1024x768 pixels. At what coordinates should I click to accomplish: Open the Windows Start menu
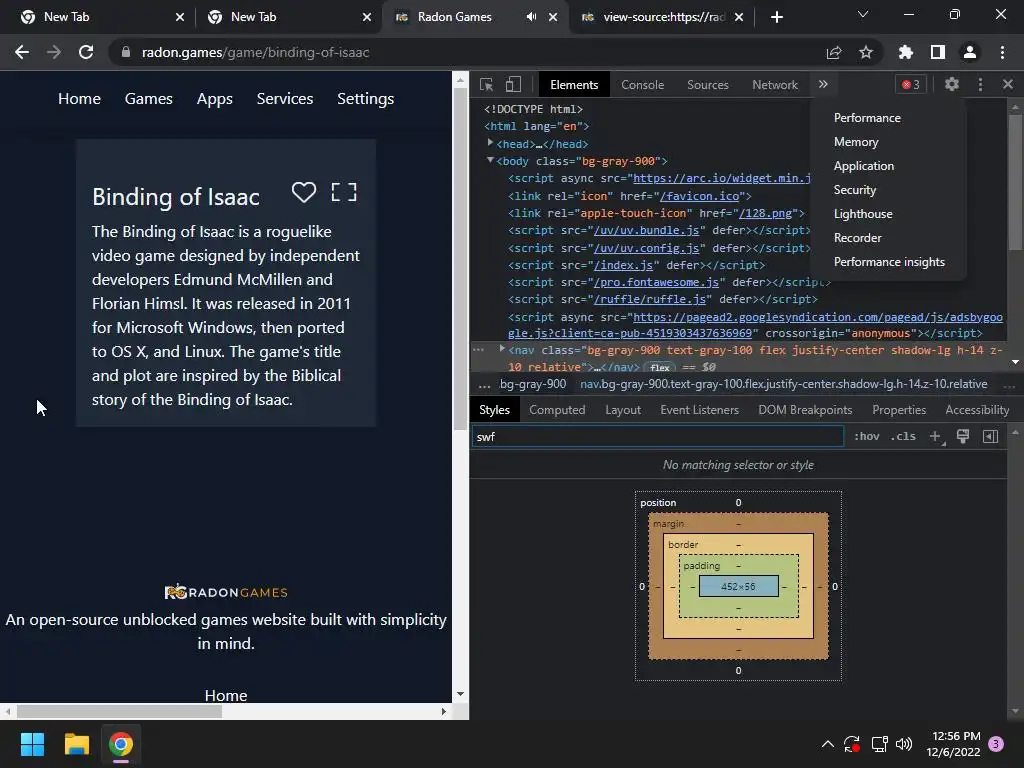32,744
